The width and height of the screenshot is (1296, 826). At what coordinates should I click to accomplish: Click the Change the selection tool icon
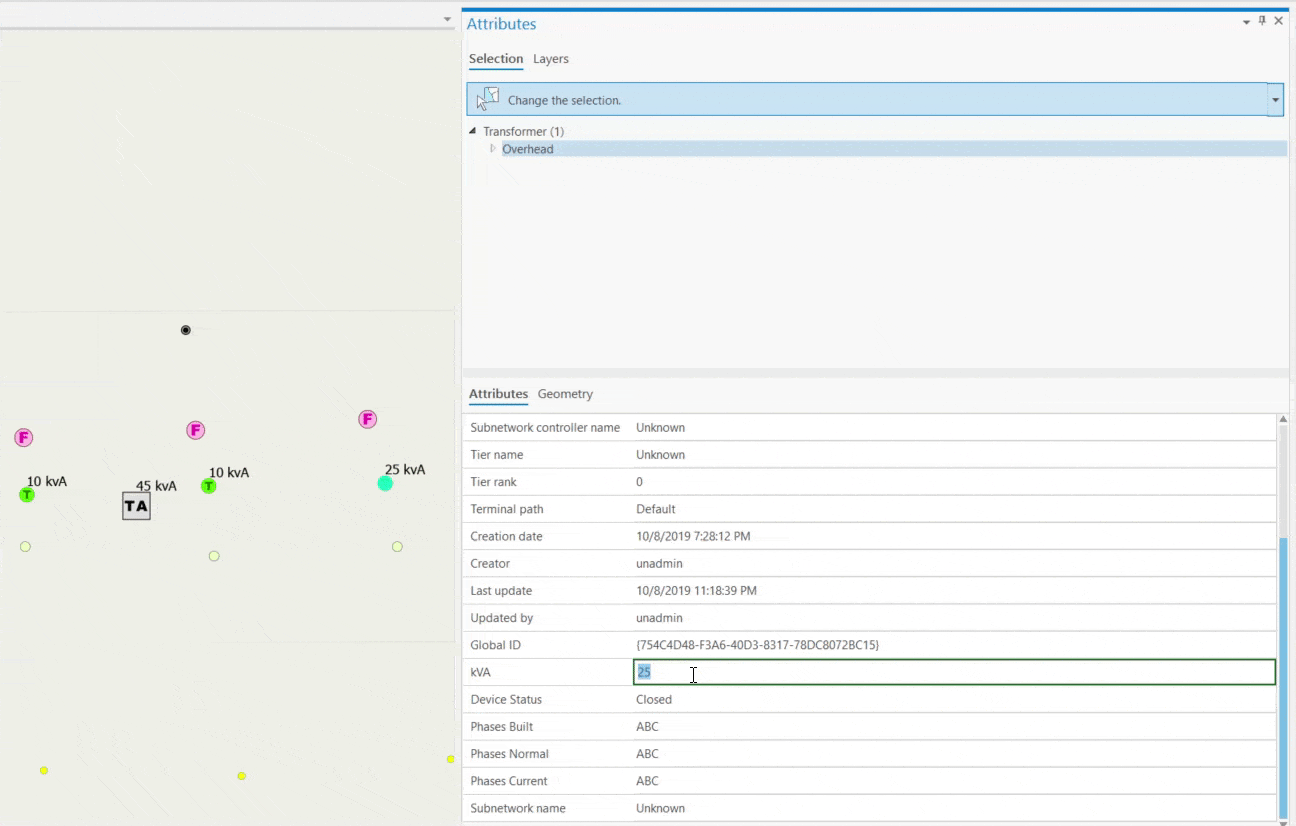click(x=487, y=99)
